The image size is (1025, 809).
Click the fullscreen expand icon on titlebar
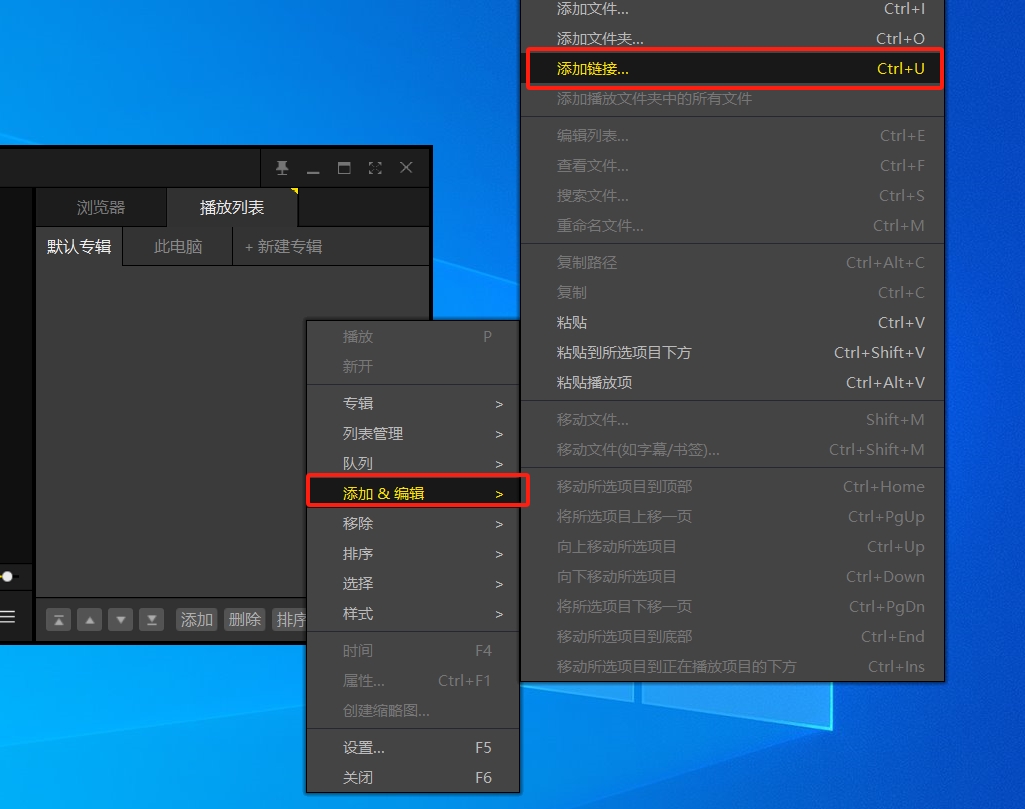(374, 168)
